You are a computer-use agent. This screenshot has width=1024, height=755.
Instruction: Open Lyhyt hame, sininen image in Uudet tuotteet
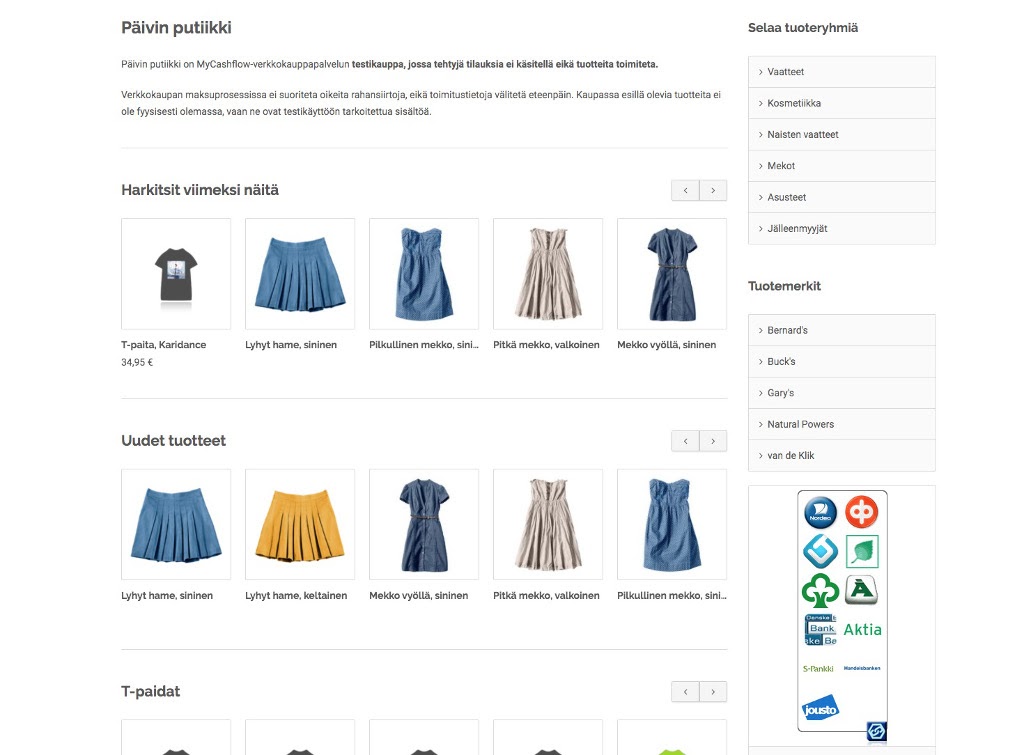tap(176, 524)
